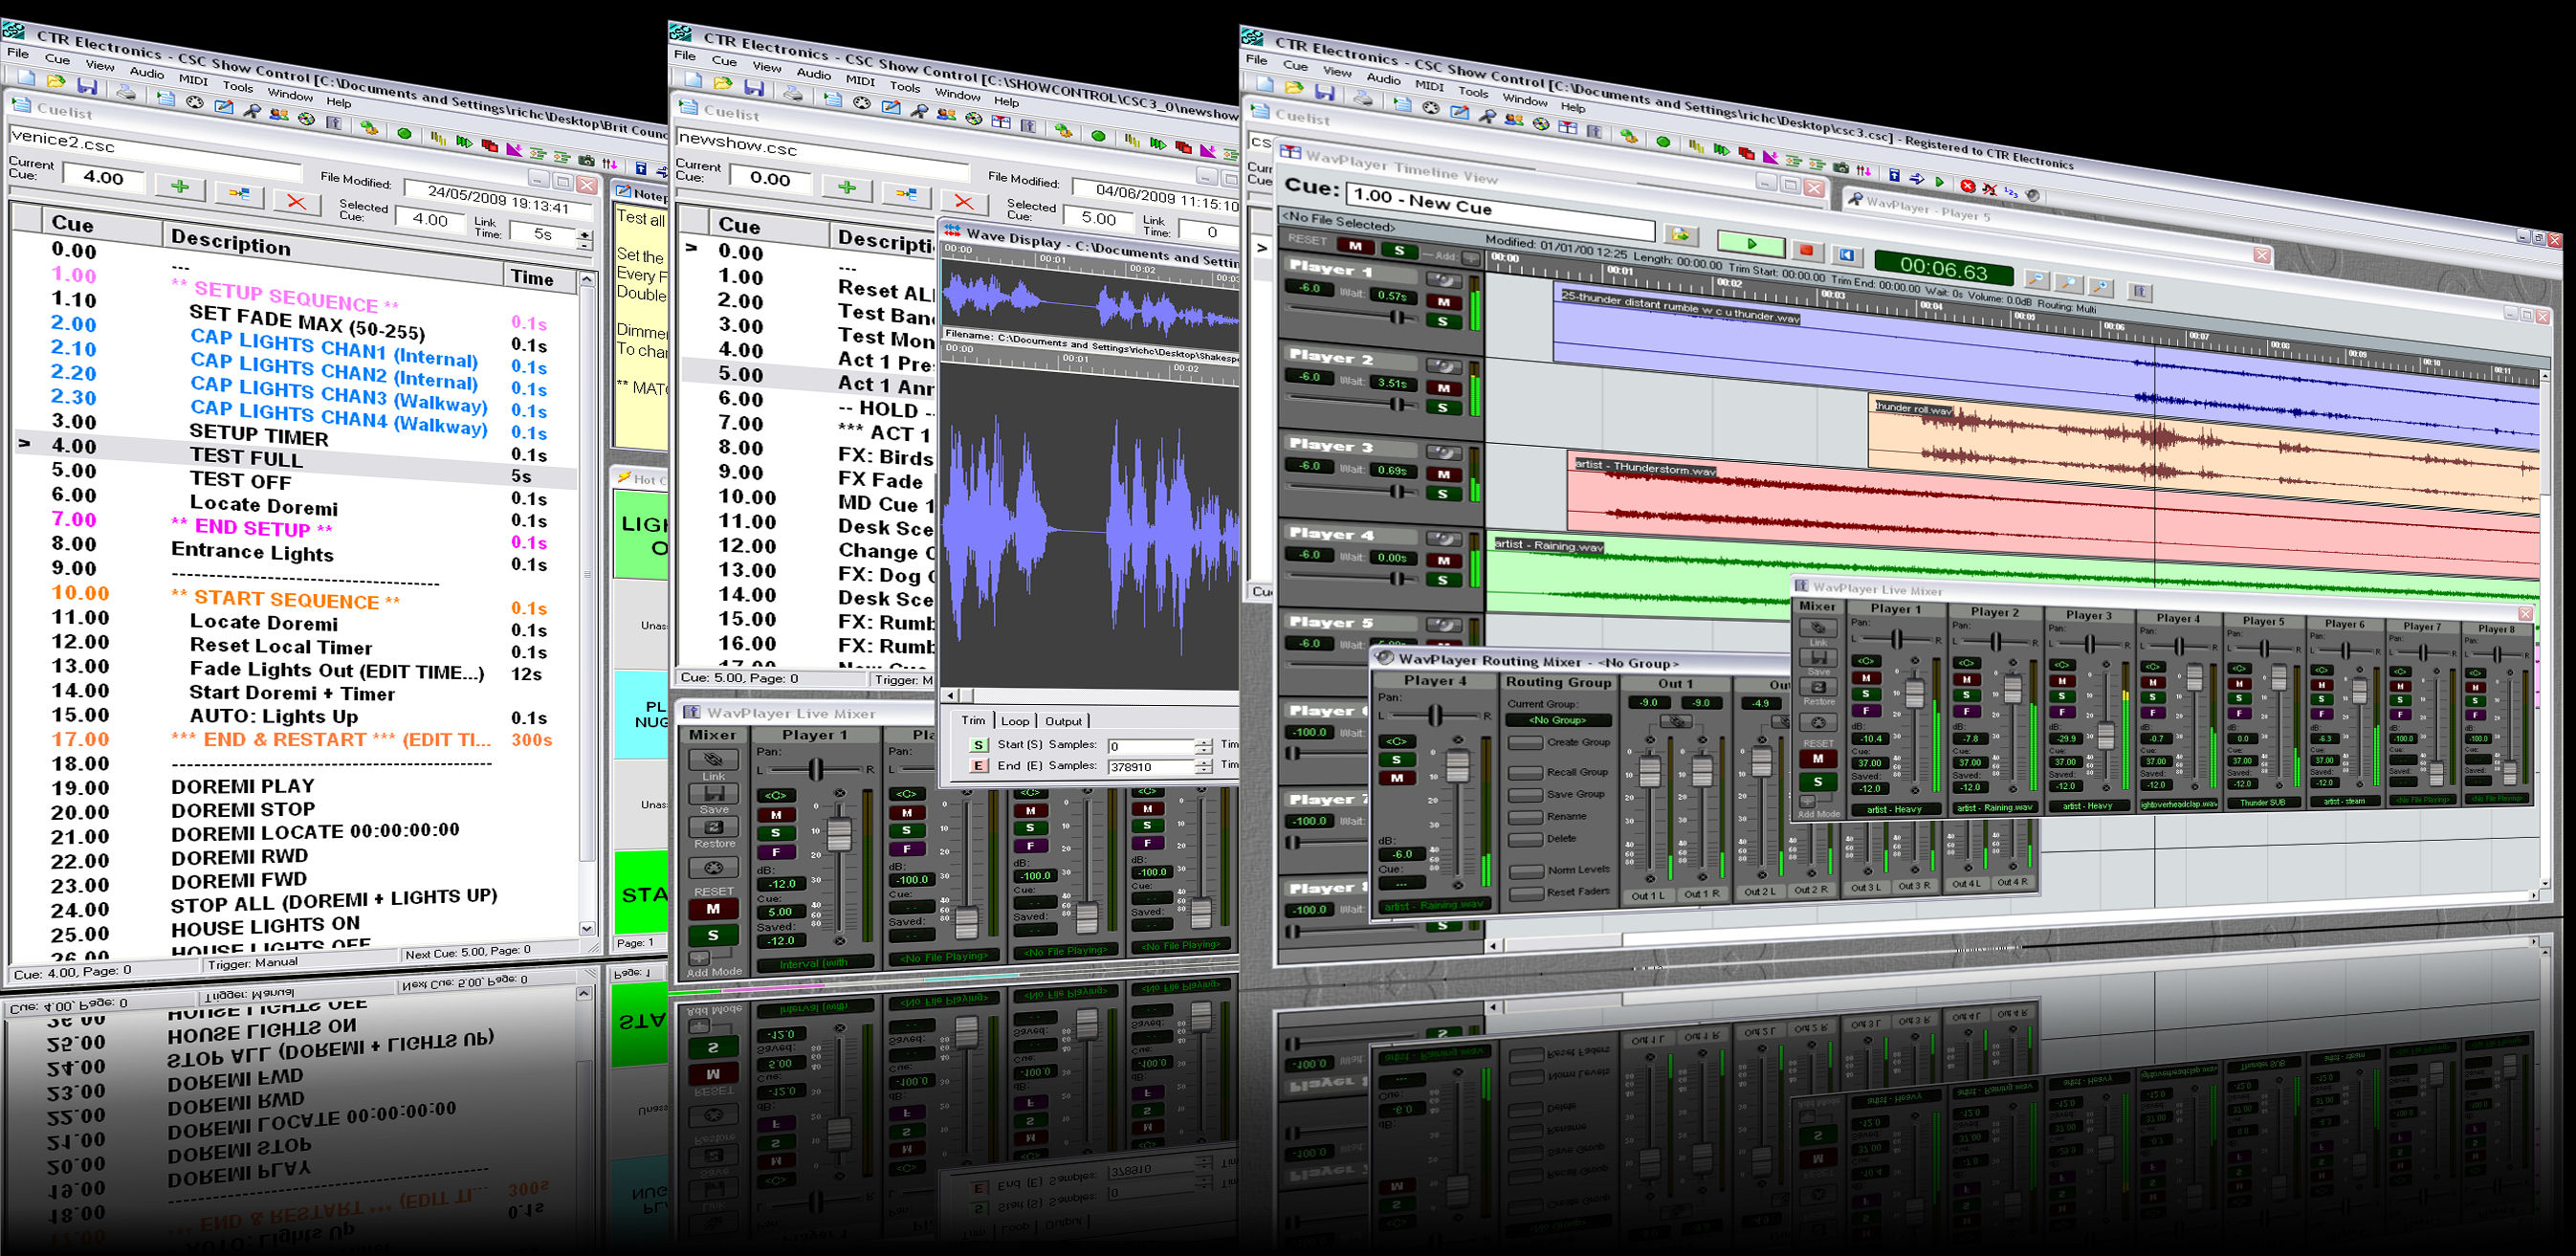Click red X delete-cue button in venice2 cuelist
Image resolution: width=2576 pixels, height=1256 pixels.
(296, 202)
